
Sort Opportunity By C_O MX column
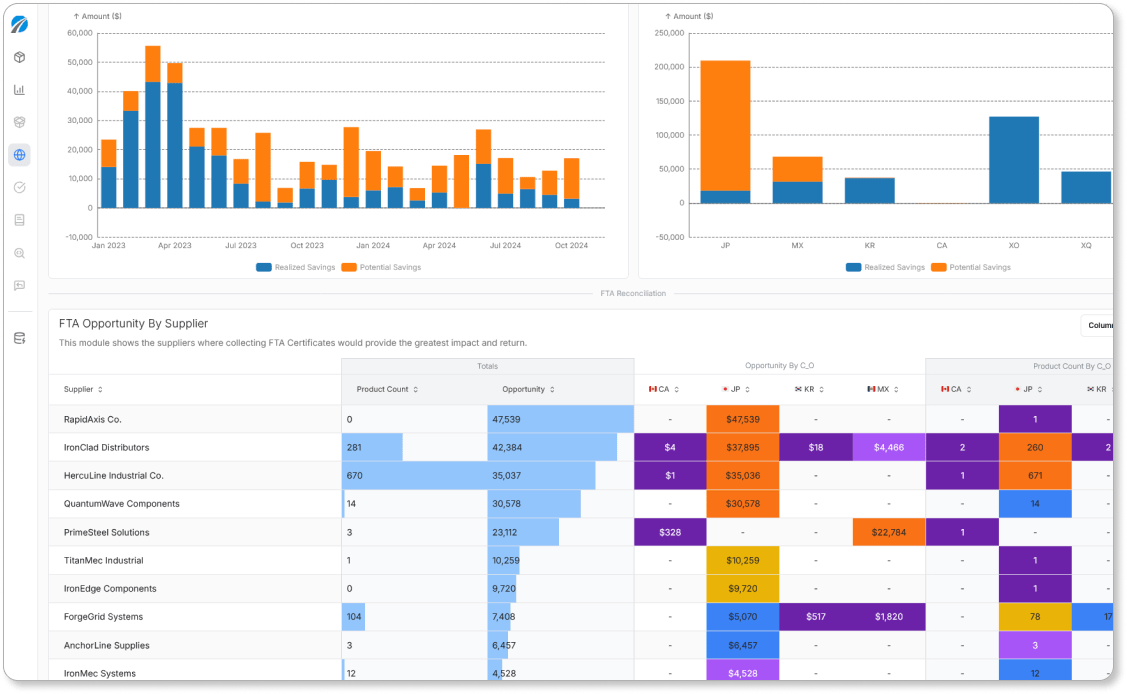883,389
